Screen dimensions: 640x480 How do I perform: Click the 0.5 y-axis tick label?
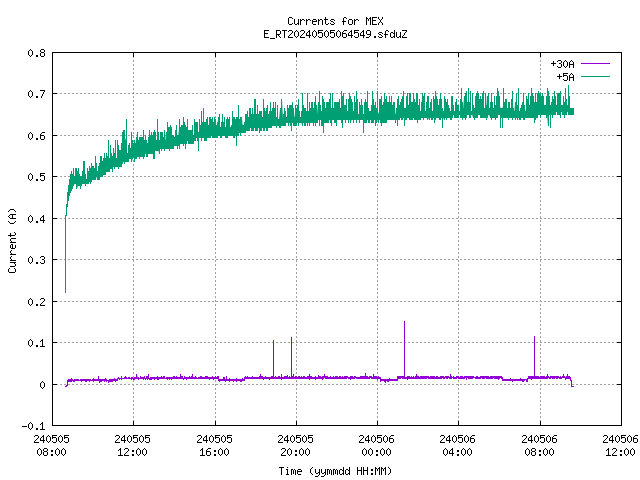[x=36, y=177]
